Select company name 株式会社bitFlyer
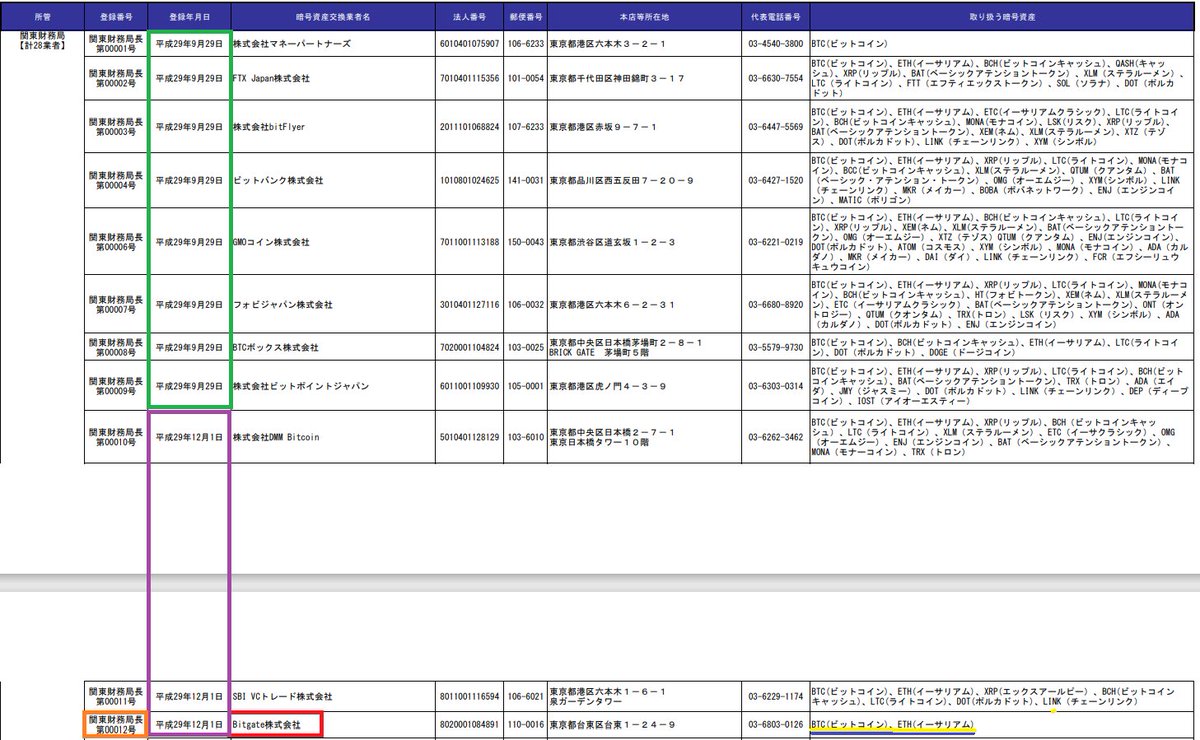Viewport: 1200px width, 740px height. pos(269,127)
